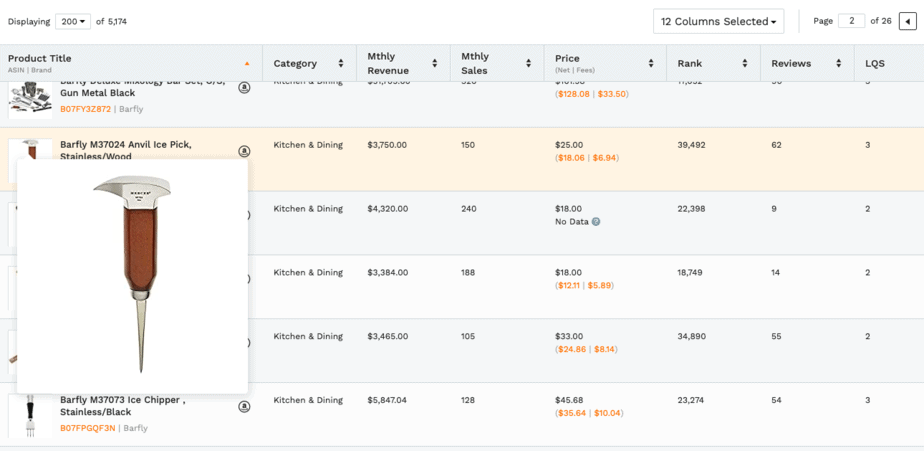Select Barfly M37073 Ice Chipper title
Viewport: 924px width, 451px height.
tap(123, 406)
